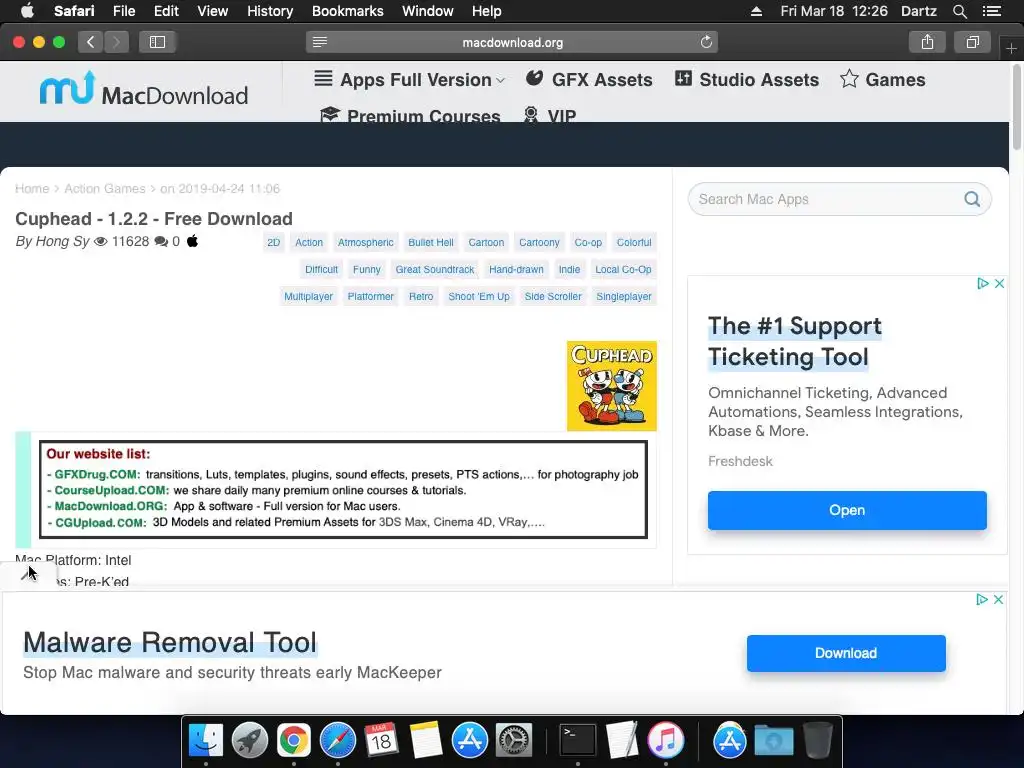
Task: Click the GFXDrug.COM link
Action: [97, 475]
